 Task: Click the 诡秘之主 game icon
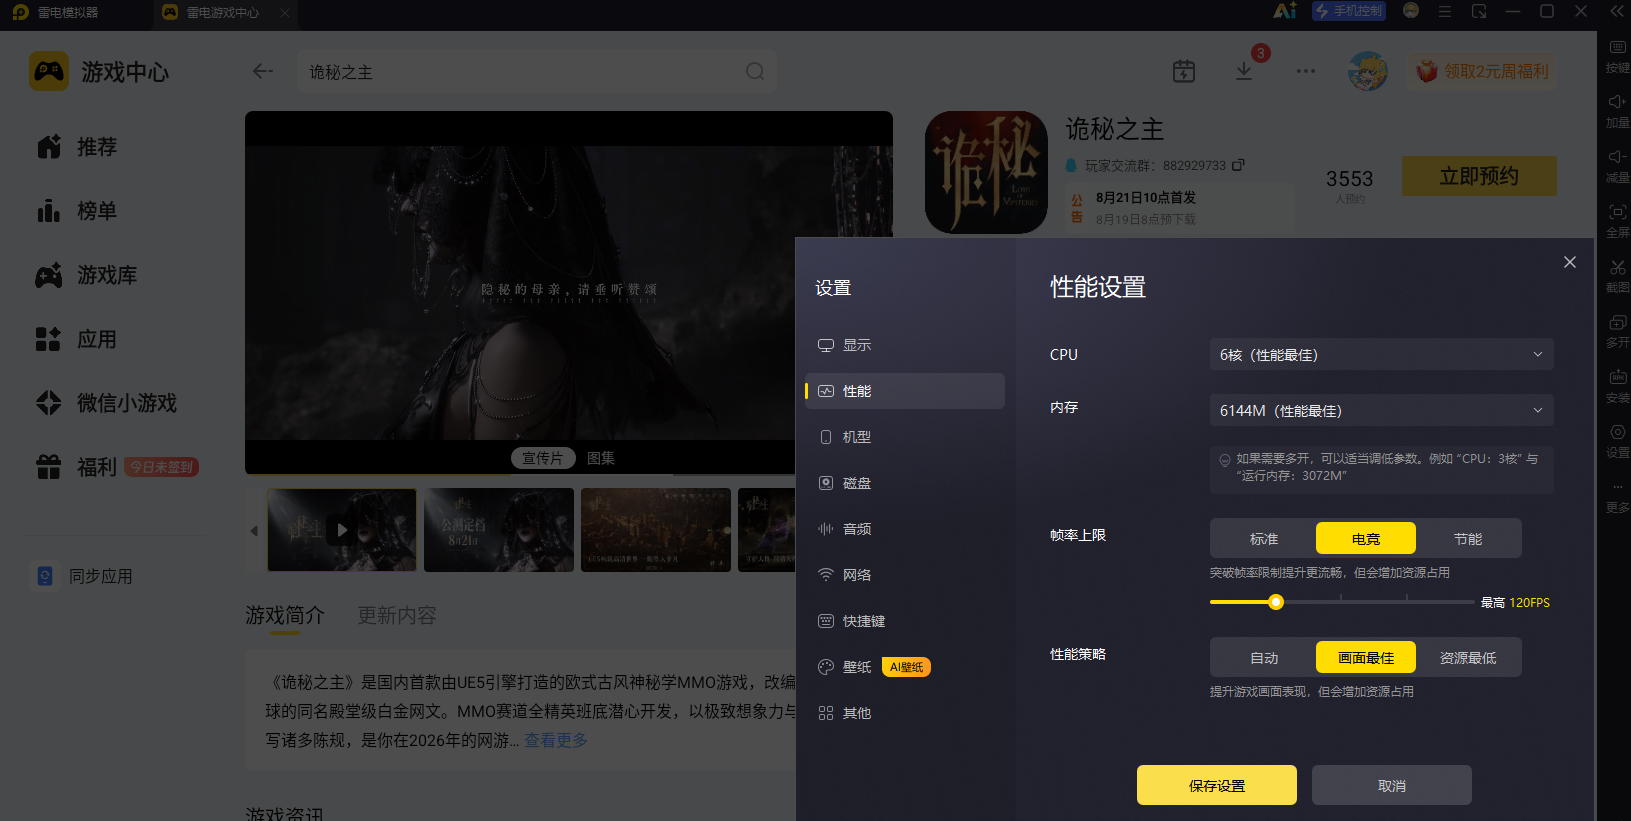point(986,172)
